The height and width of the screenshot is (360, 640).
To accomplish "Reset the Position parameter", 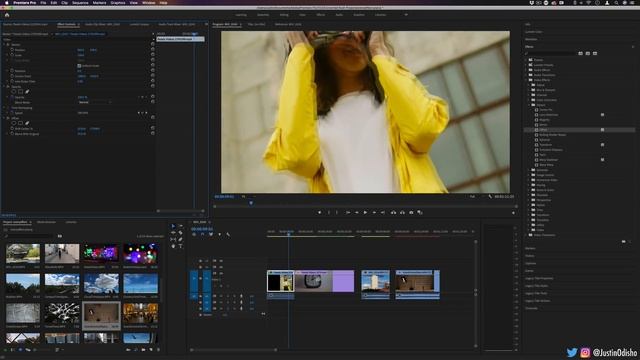I will pyautogui.click(x=153, y=50).
